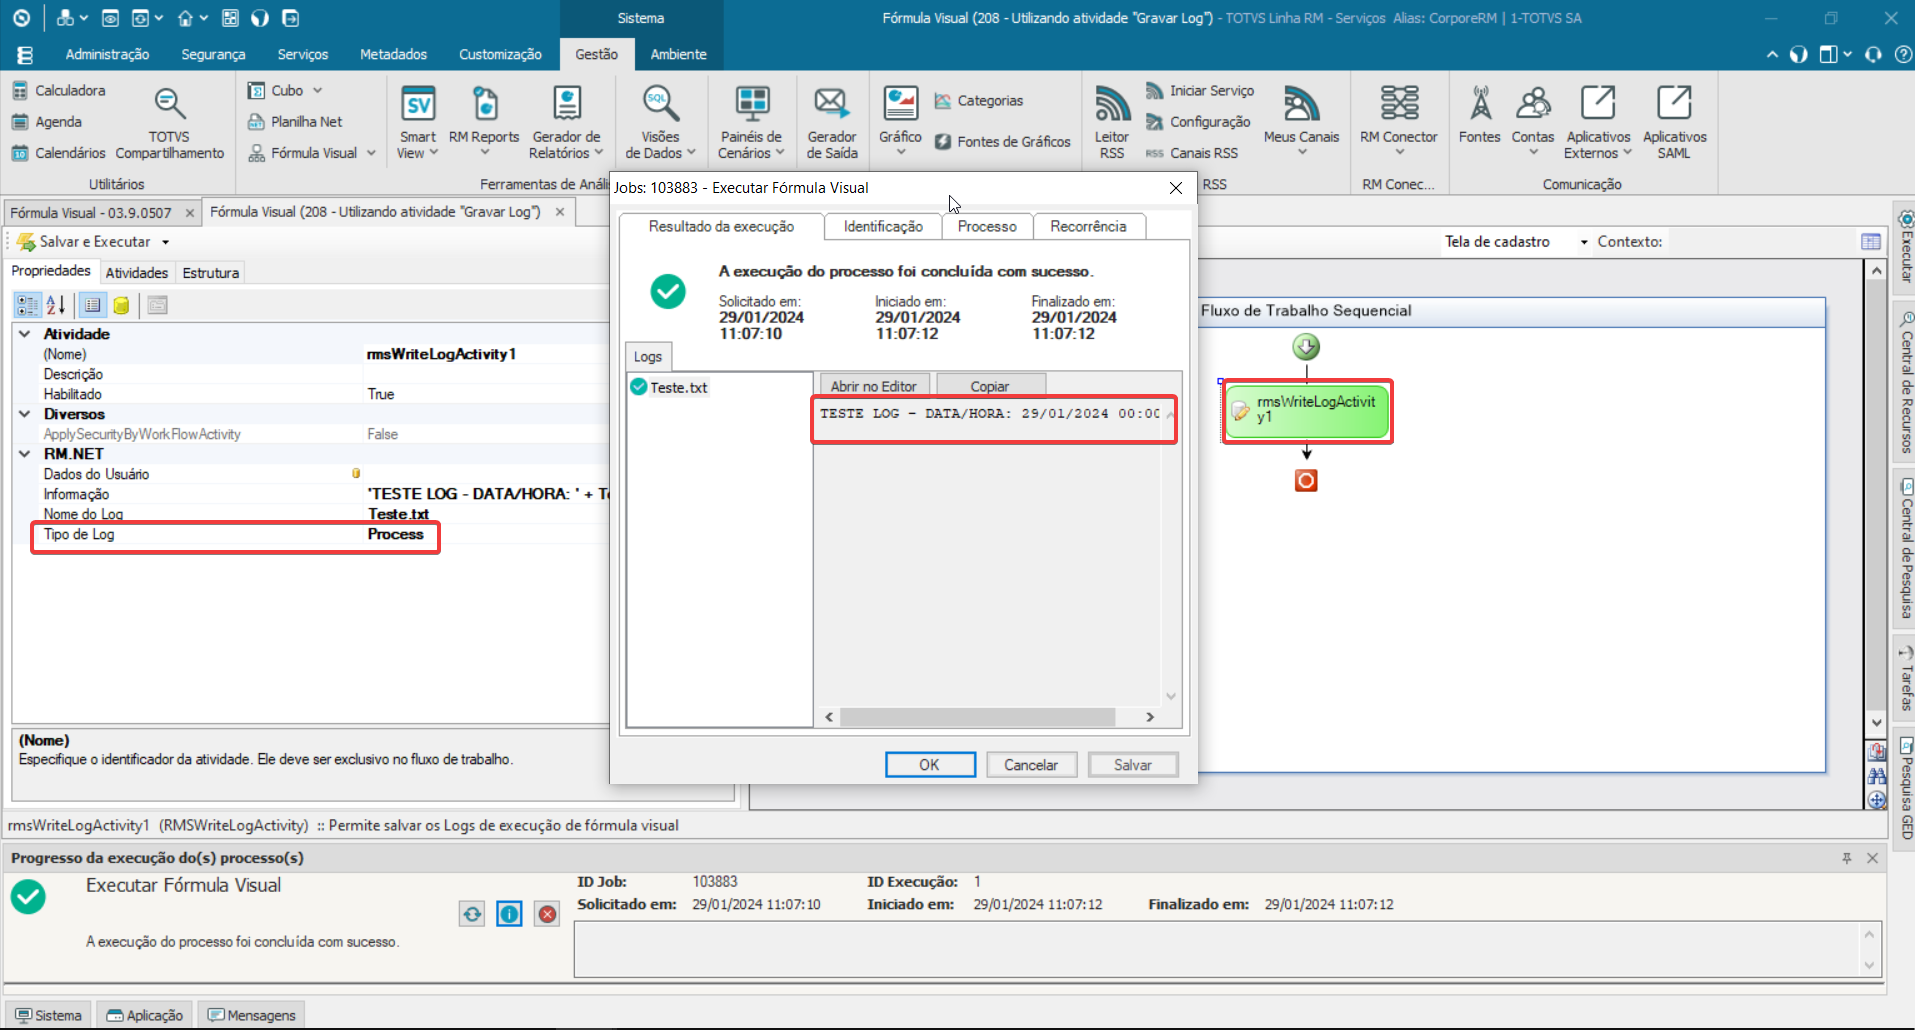The image size is (1915, 1030).
Task: Click the refresh icon in execution progress
Action: tap(472, 913)
